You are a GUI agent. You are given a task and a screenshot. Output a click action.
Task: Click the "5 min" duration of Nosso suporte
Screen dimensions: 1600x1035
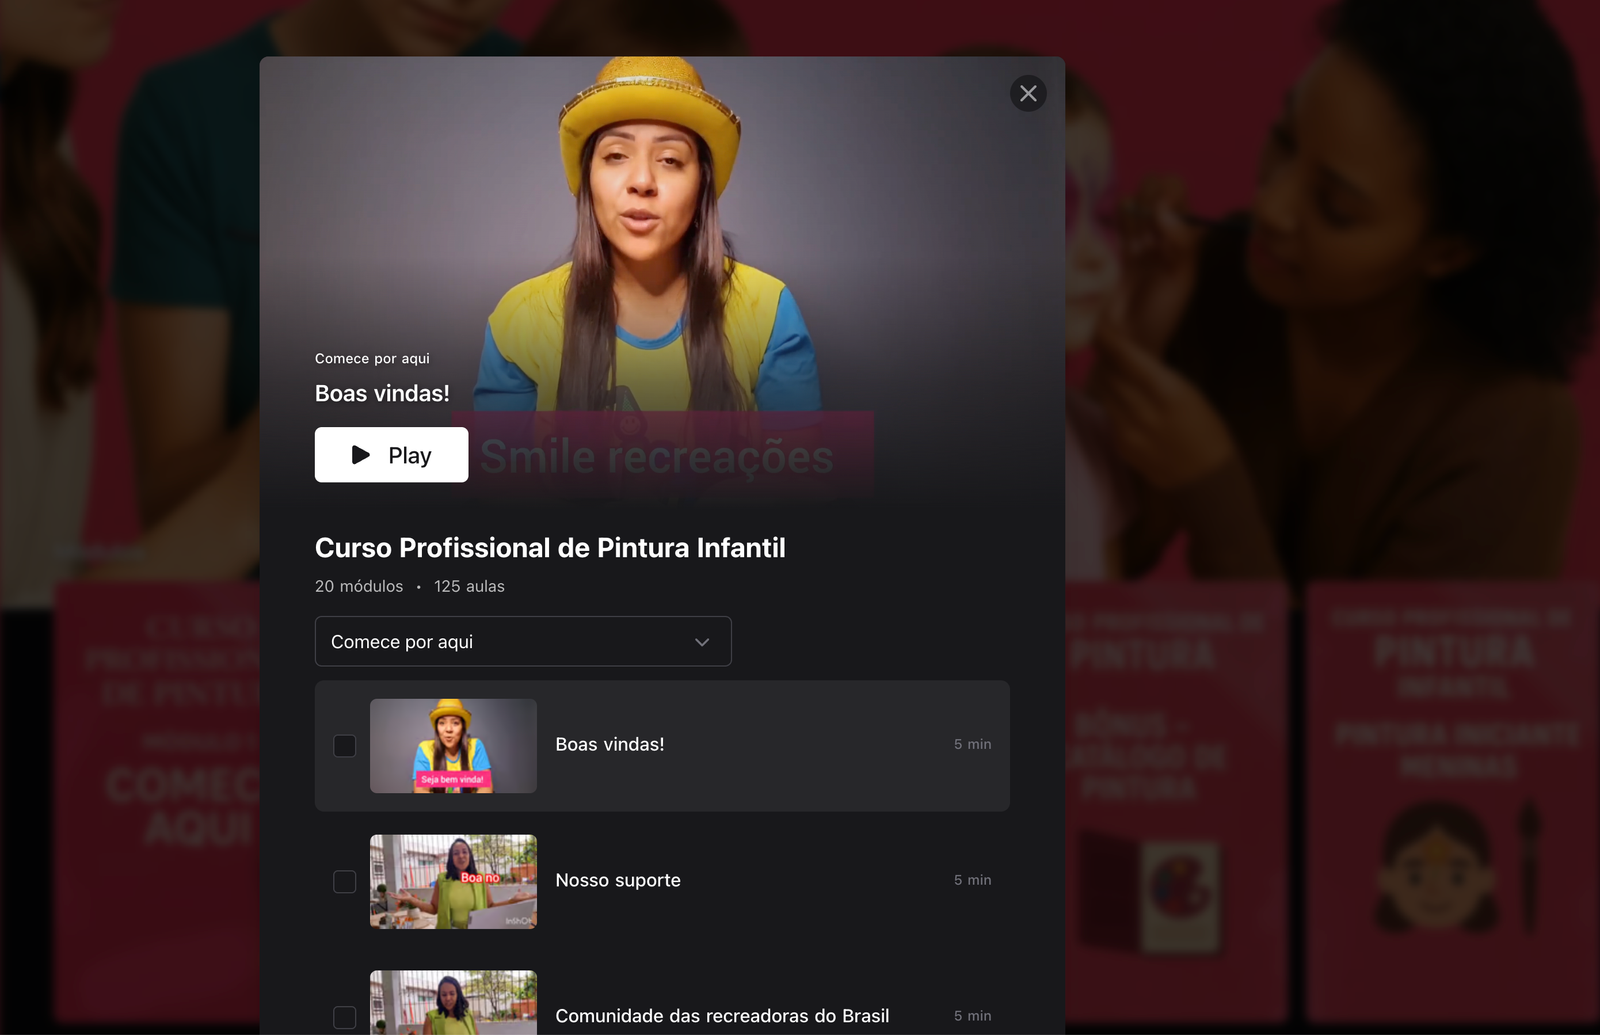click(972, 881)
